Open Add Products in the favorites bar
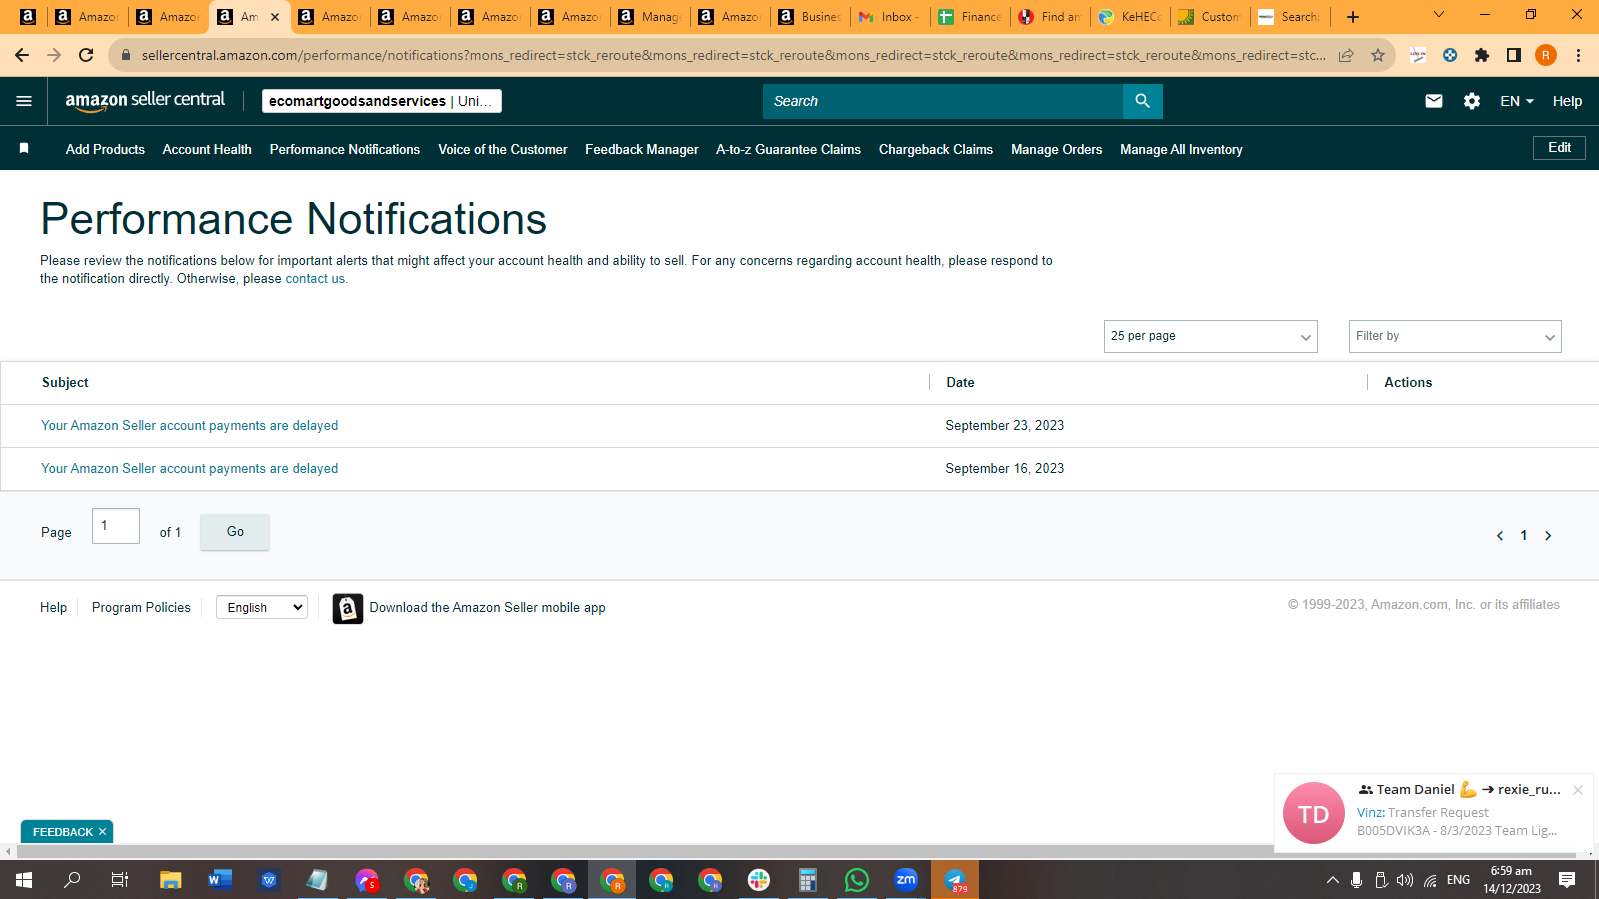Viewport: 1599px width, 899px height. click(105, 149)
